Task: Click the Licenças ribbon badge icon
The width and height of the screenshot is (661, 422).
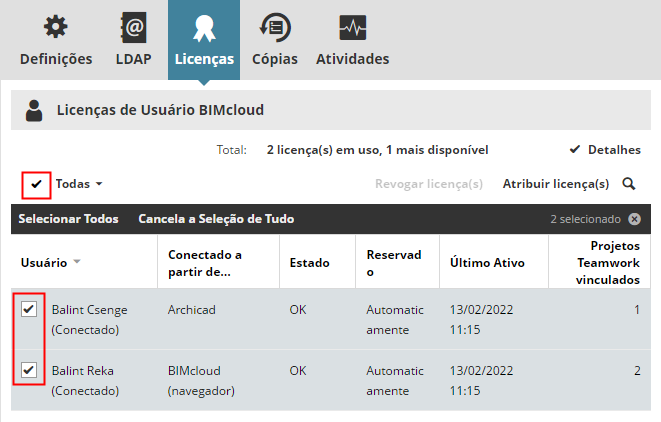Action: coord(204,26)
